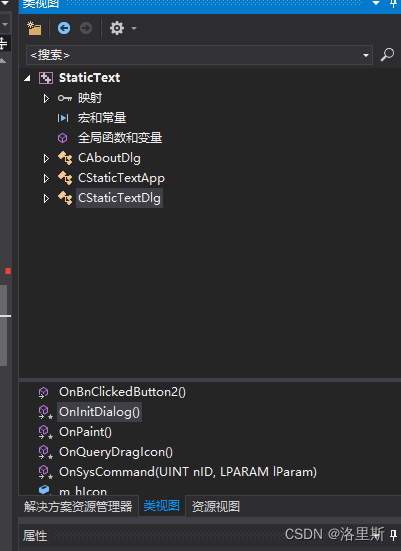The image size is (401, 551).
Task: Select OnSysCommand(UINT nID, LPARAM lParam)
Action: tap(188, 472)
